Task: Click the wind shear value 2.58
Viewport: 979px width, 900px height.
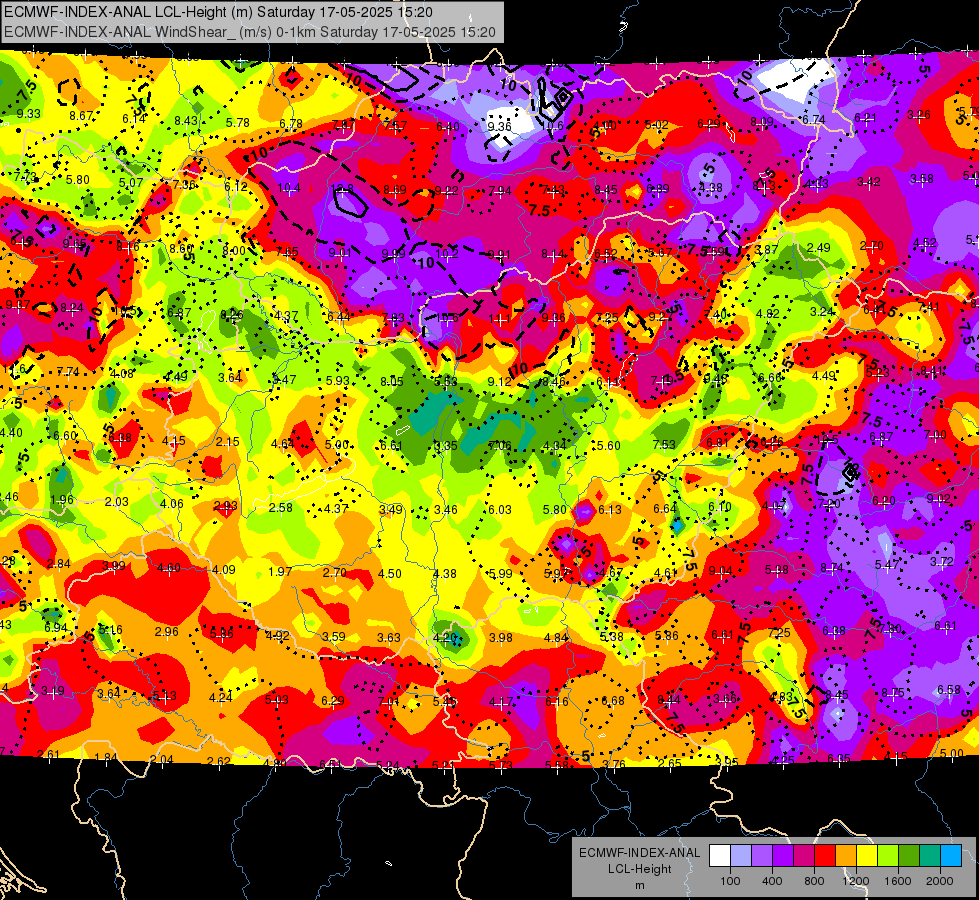Action: point(280,507)
